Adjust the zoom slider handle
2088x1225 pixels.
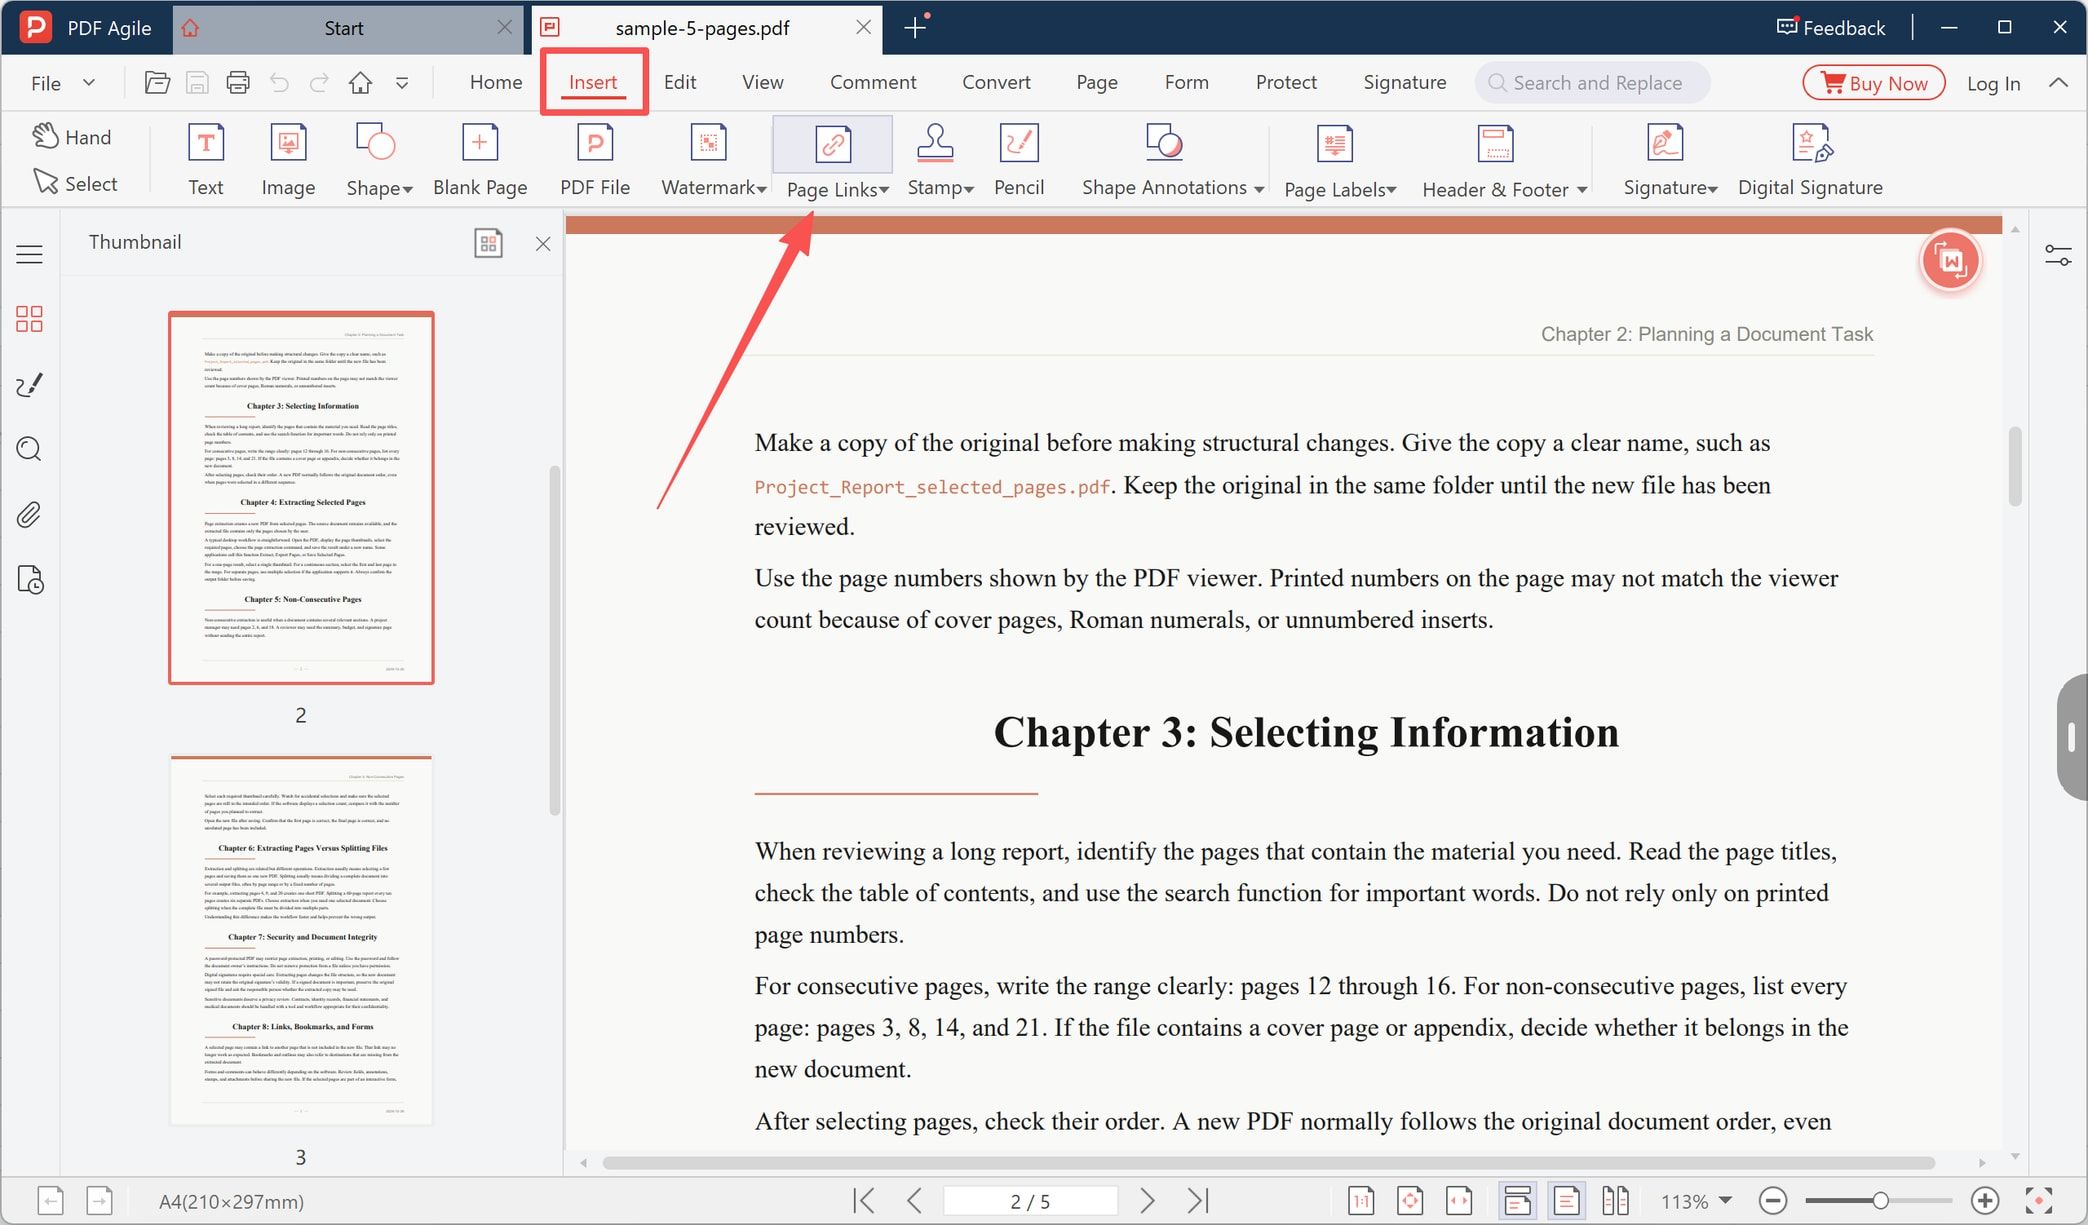[x=1880, y=1200]
